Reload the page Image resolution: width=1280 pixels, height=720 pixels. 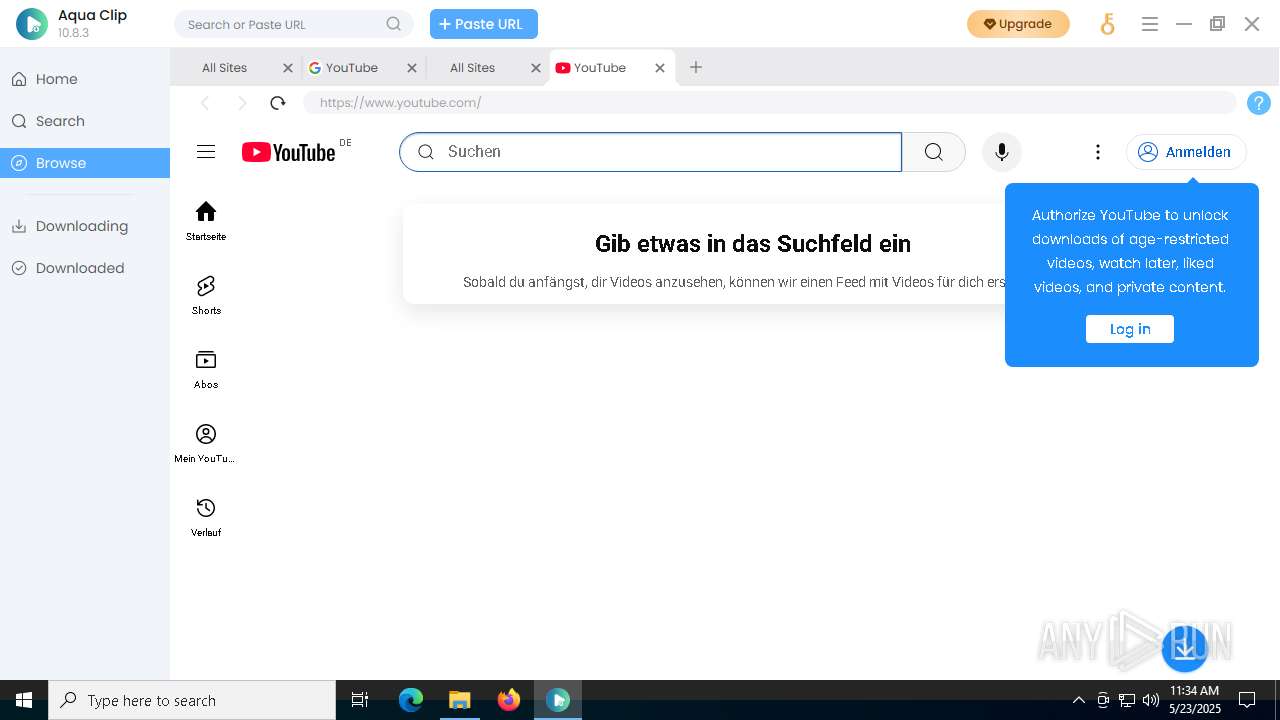pyautogui.click(x=278, y=102)
